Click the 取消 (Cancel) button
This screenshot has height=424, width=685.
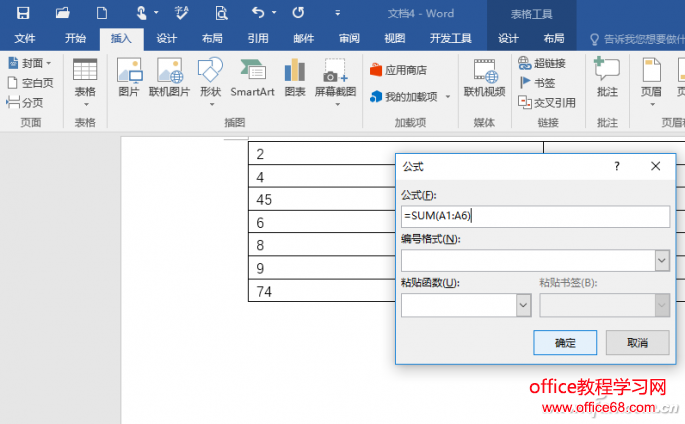637,343
